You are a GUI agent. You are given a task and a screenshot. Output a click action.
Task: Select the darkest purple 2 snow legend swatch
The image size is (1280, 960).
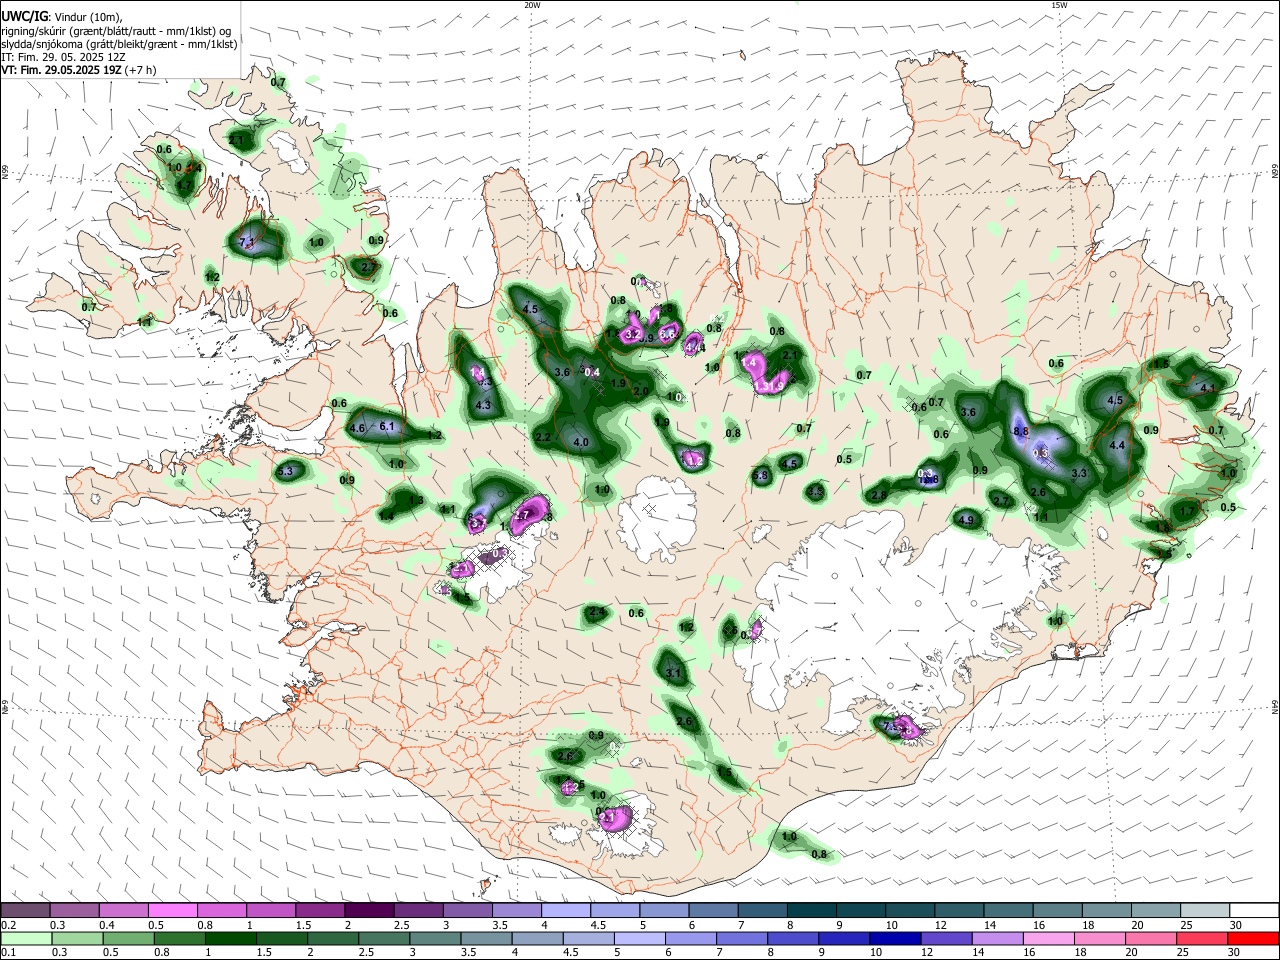coord(368,911)
